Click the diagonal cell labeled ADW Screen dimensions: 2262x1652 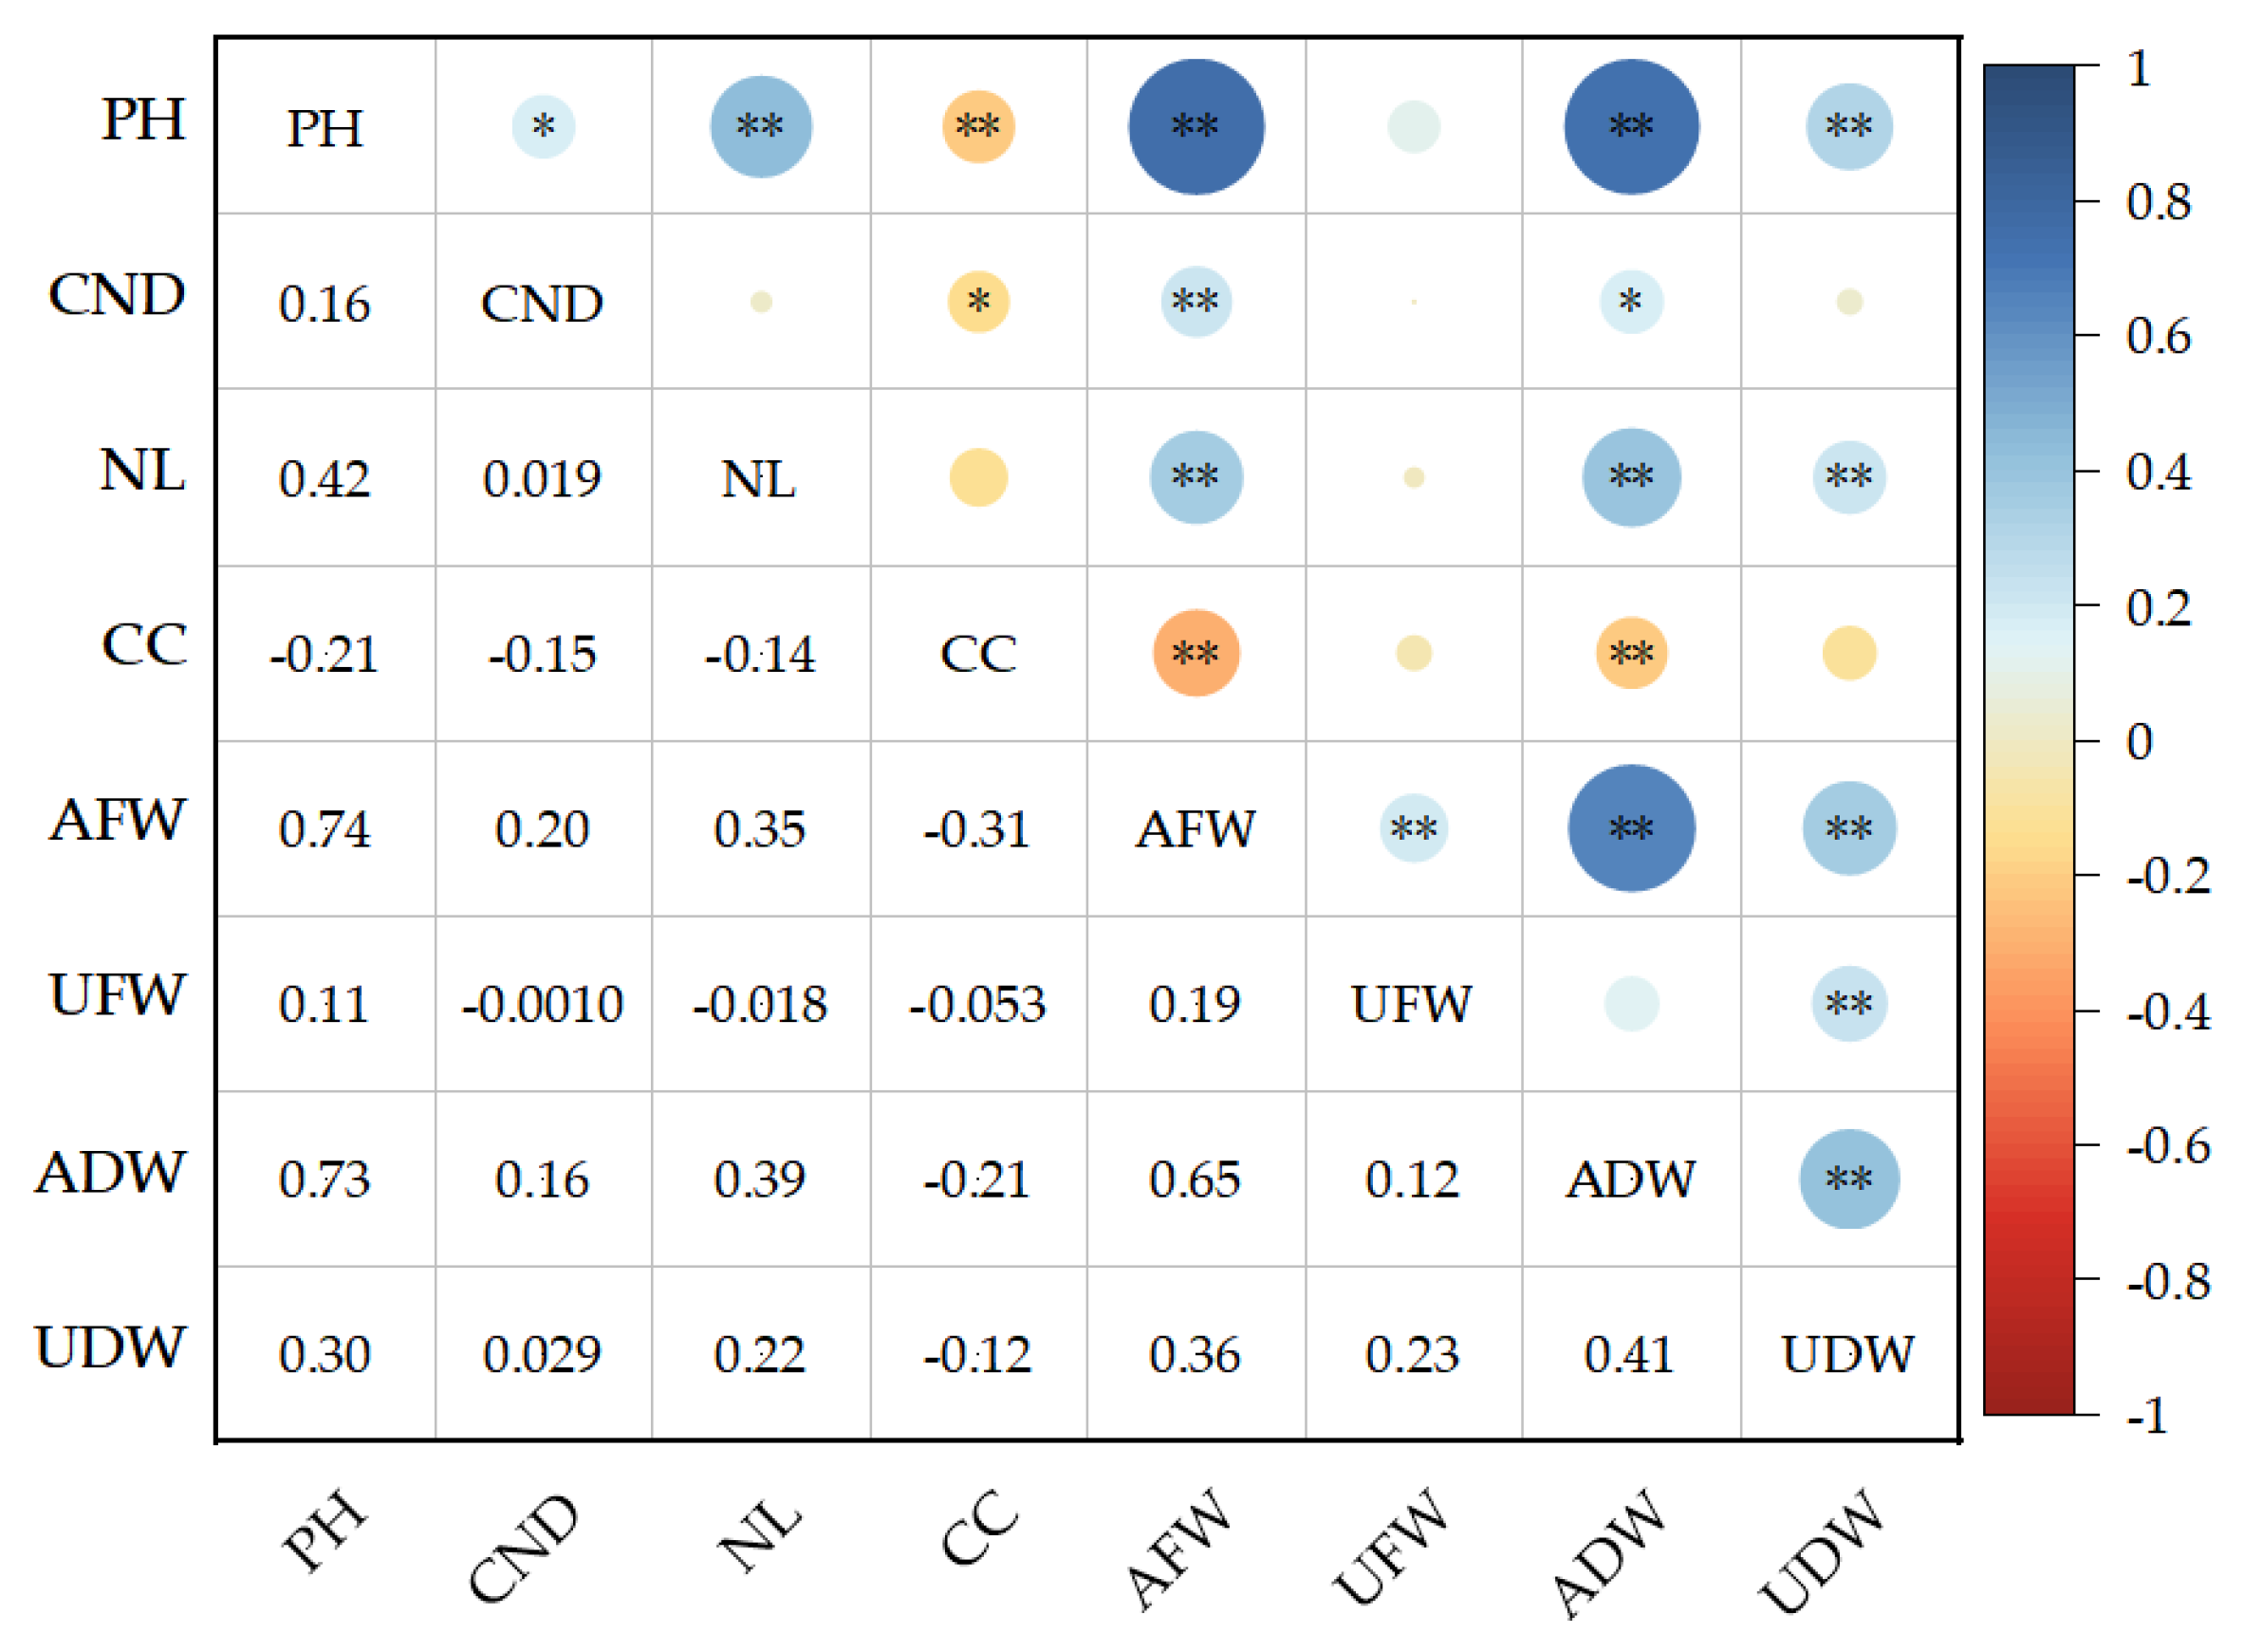(x=1630, y=1179)
